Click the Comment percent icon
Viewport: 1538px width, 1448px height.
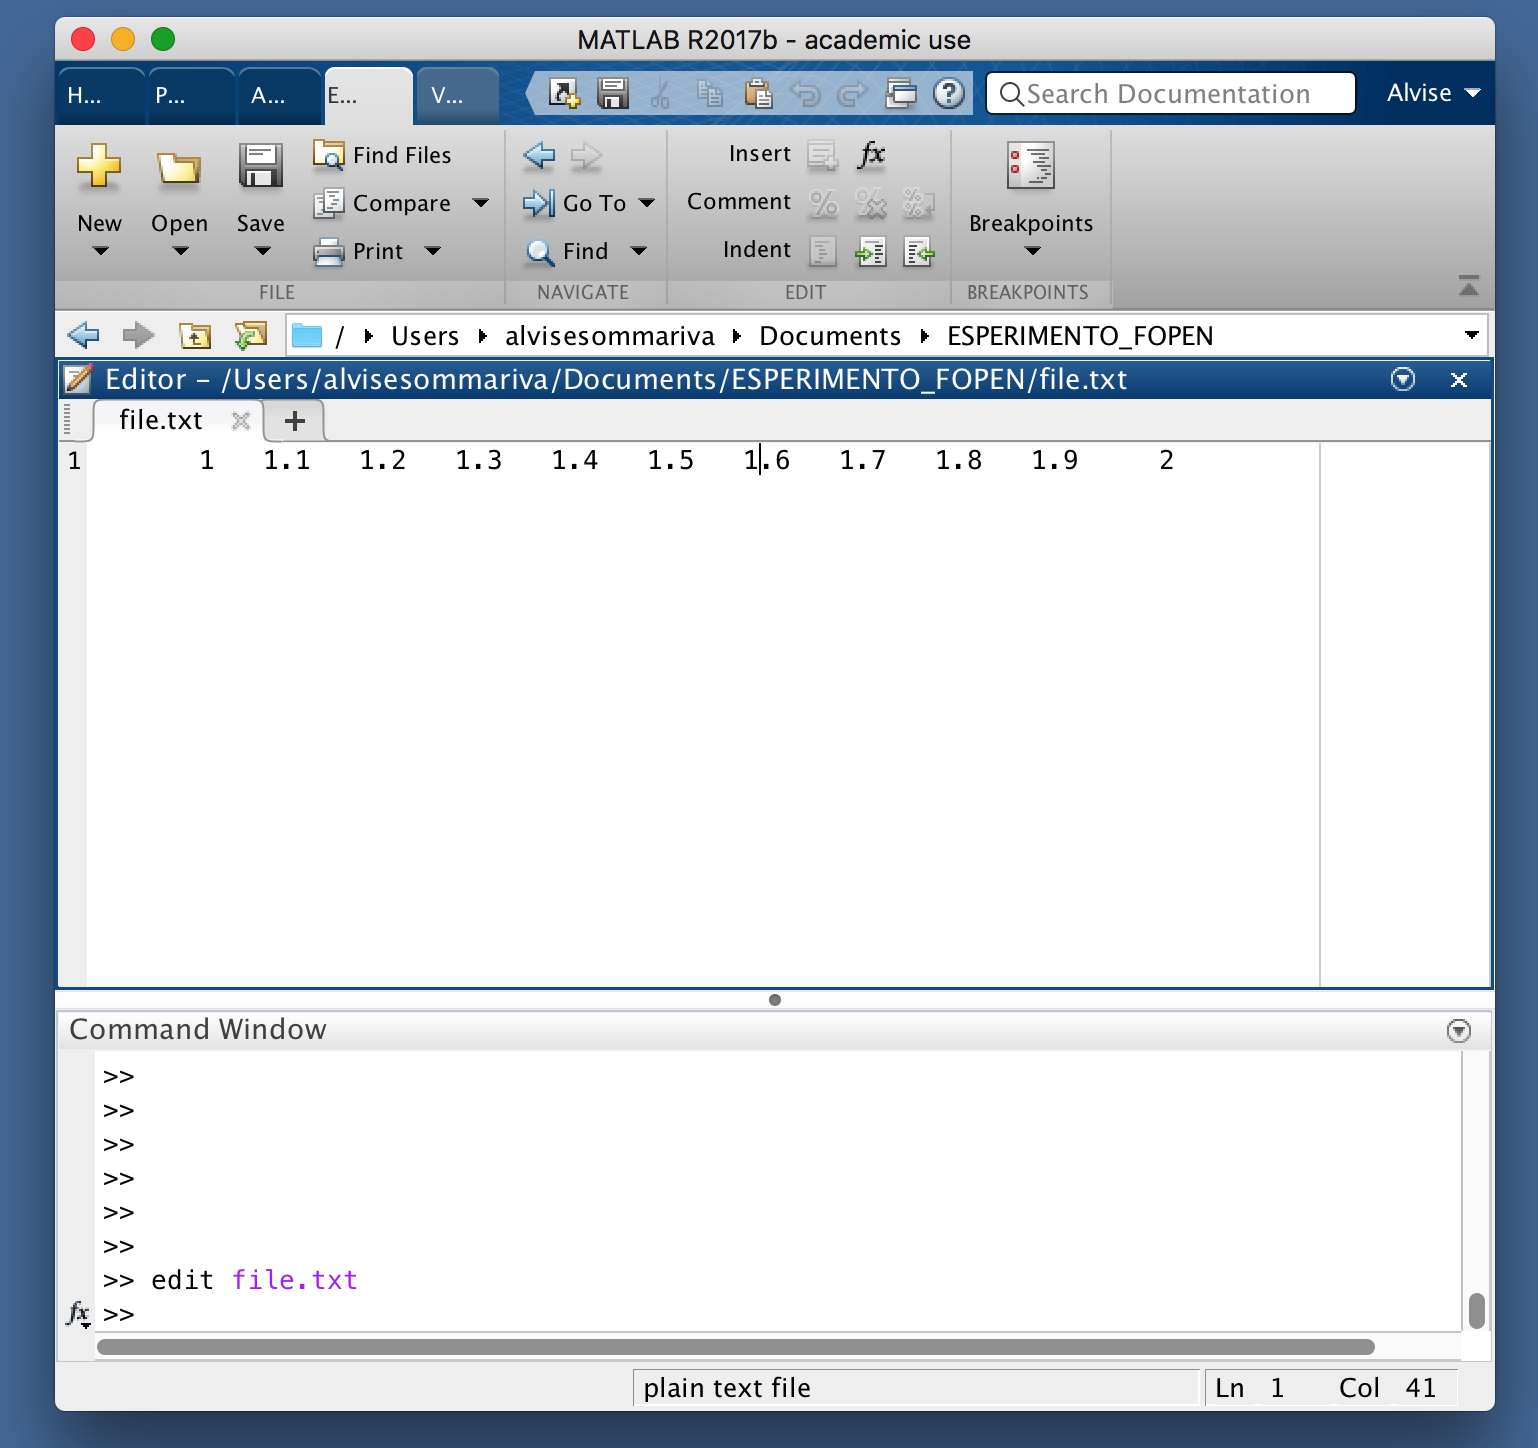pos(823,203)
